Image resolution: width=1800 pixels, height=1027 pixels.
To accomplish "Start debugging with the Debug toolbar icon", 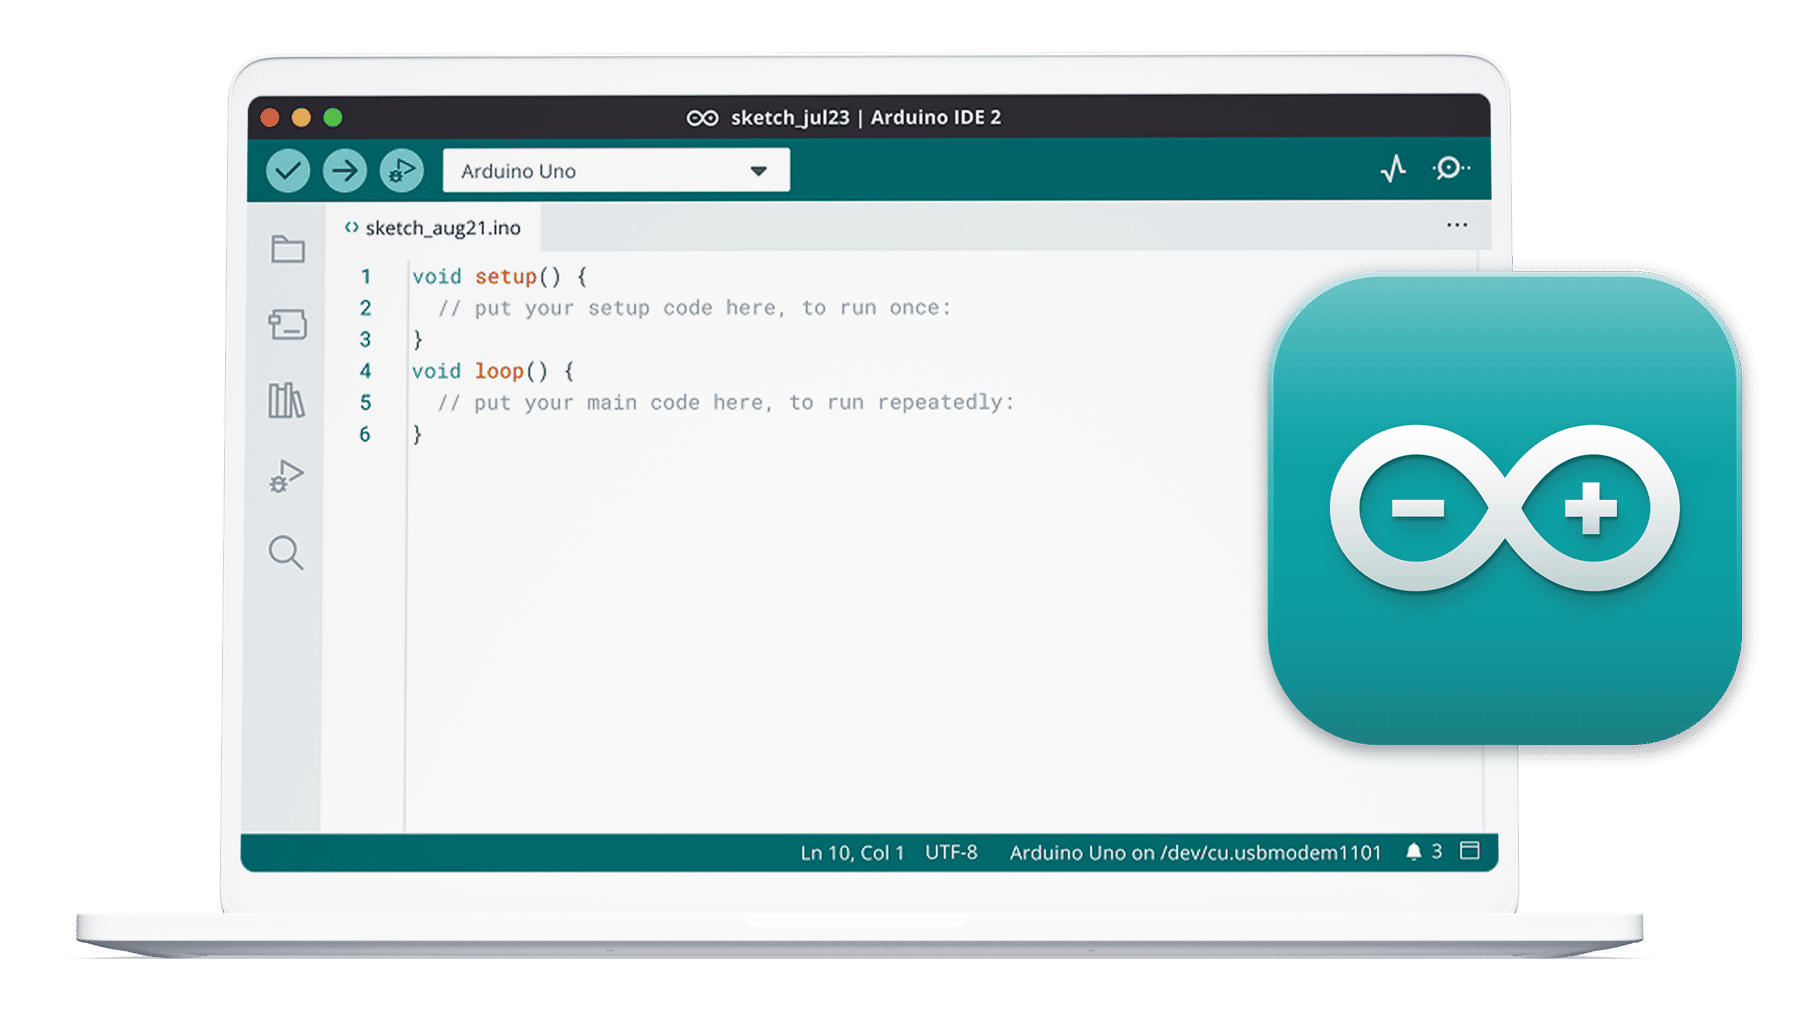I will coord(399,170).
